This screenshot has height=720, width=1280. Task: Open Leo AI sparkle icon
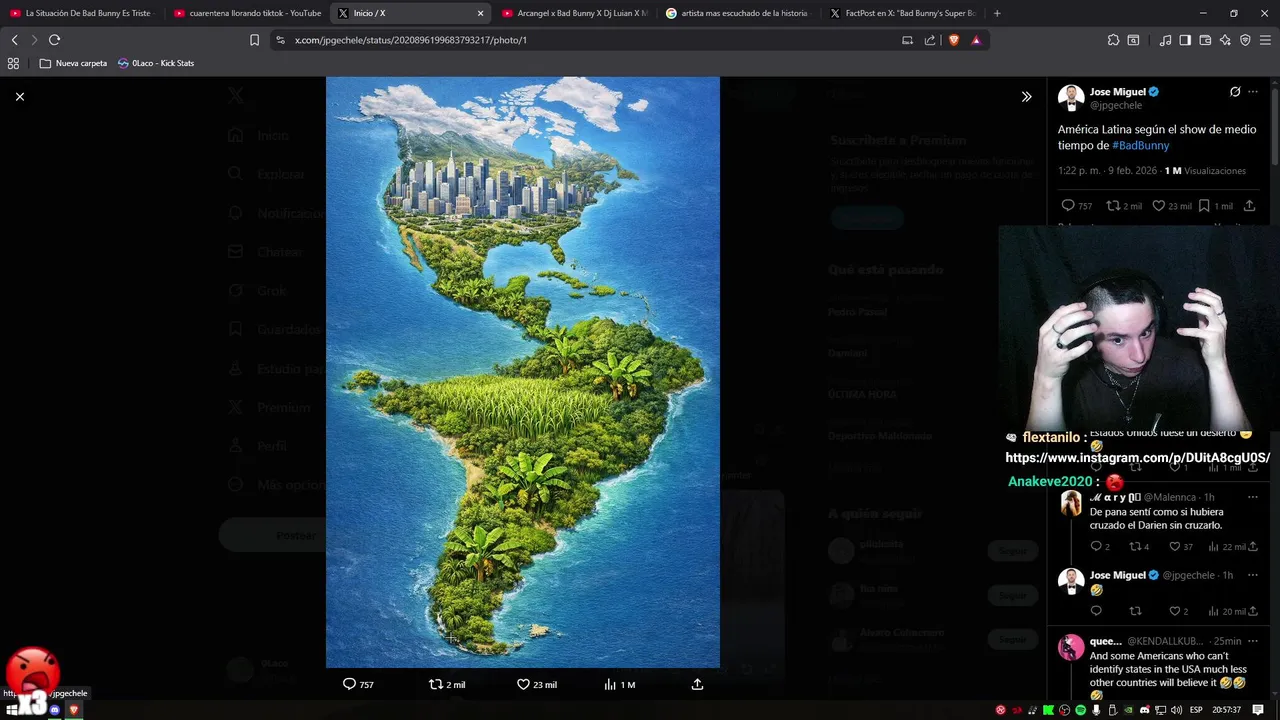point(1225,40)
